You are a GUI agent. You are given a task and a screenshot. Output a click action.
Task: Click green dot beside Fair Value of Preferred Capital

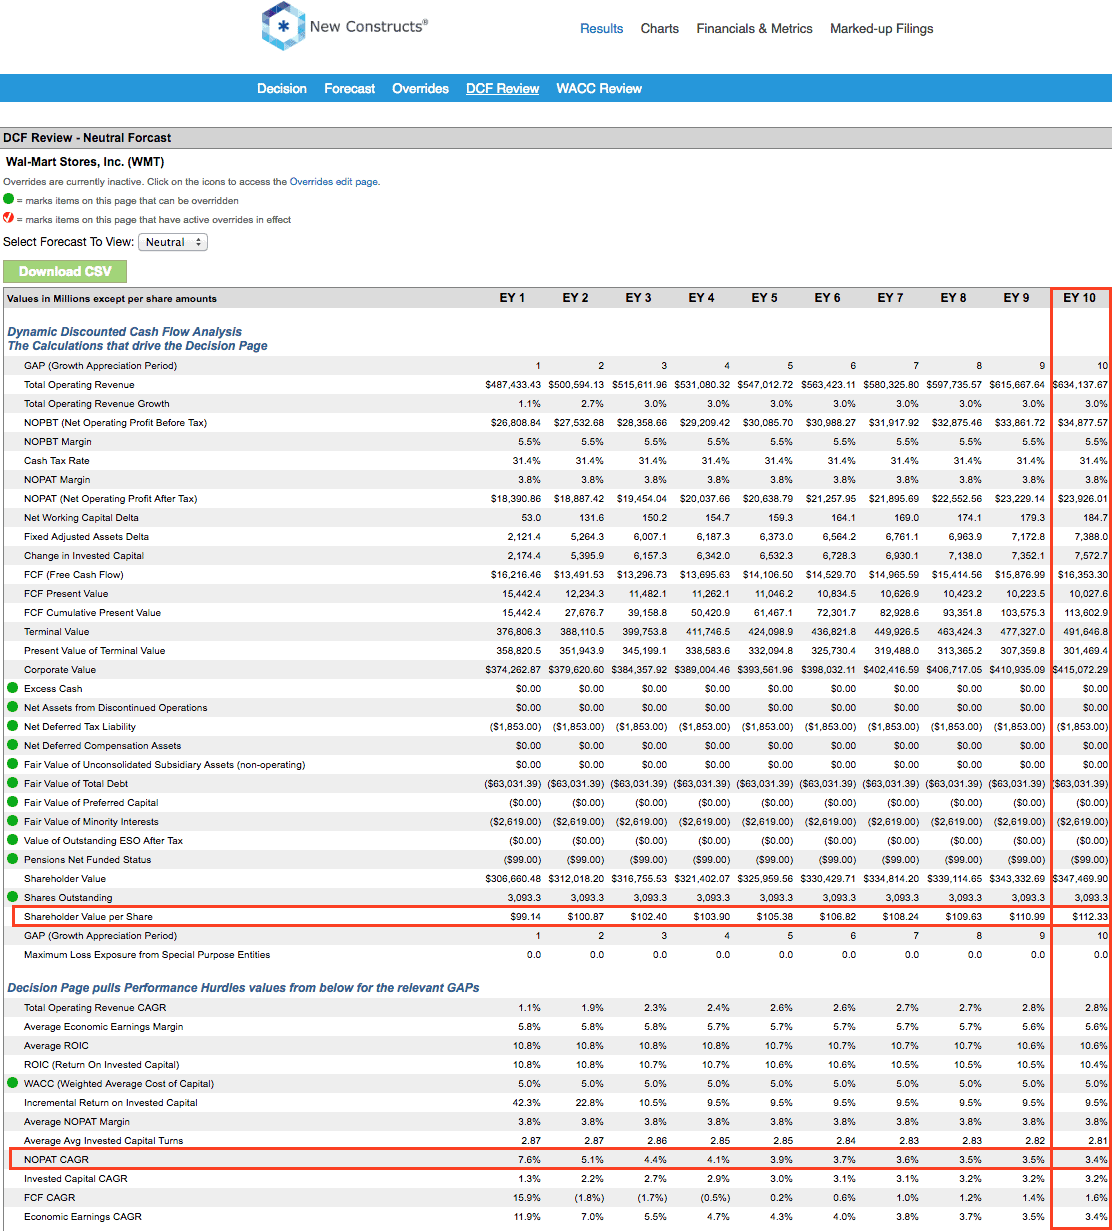pyautogui.click(x=13, y=802)
